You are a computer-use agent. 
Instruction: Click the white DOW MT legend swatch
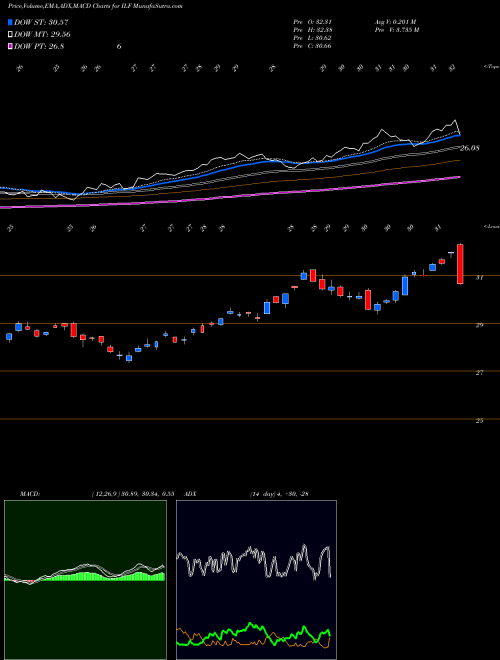pyautogui.click(x=11, y=35)
